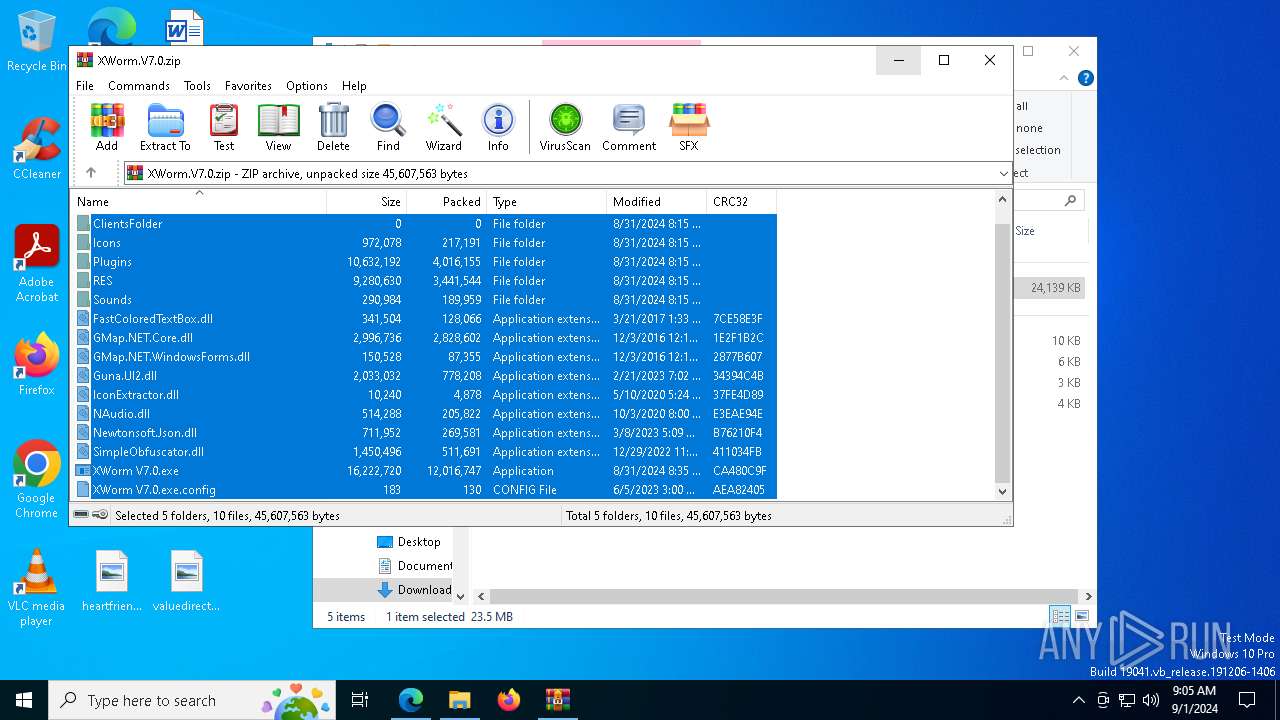Screen dimensions: 1280x720
Task: Open VLC media player shortcut
Action: tap(36, 588)
